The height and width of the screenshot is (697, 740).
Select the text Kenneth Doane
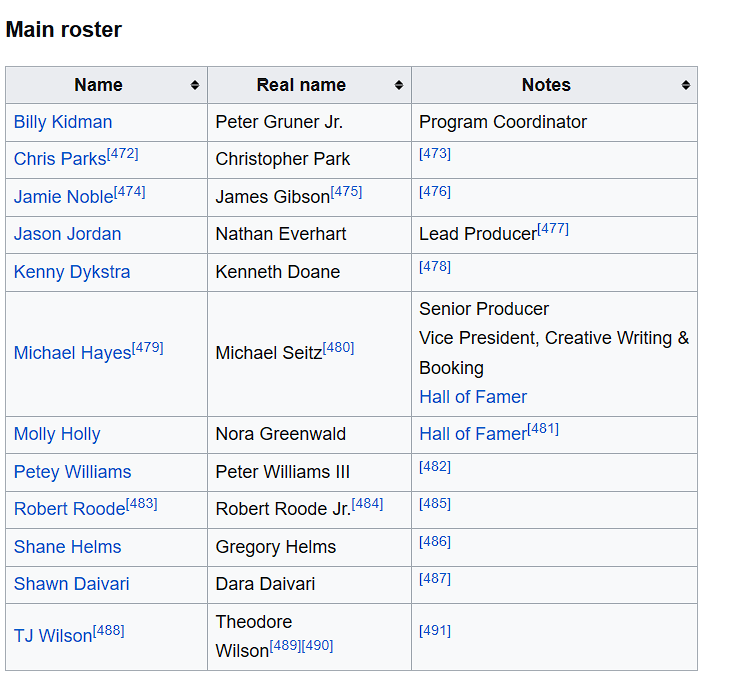(278, 272)
